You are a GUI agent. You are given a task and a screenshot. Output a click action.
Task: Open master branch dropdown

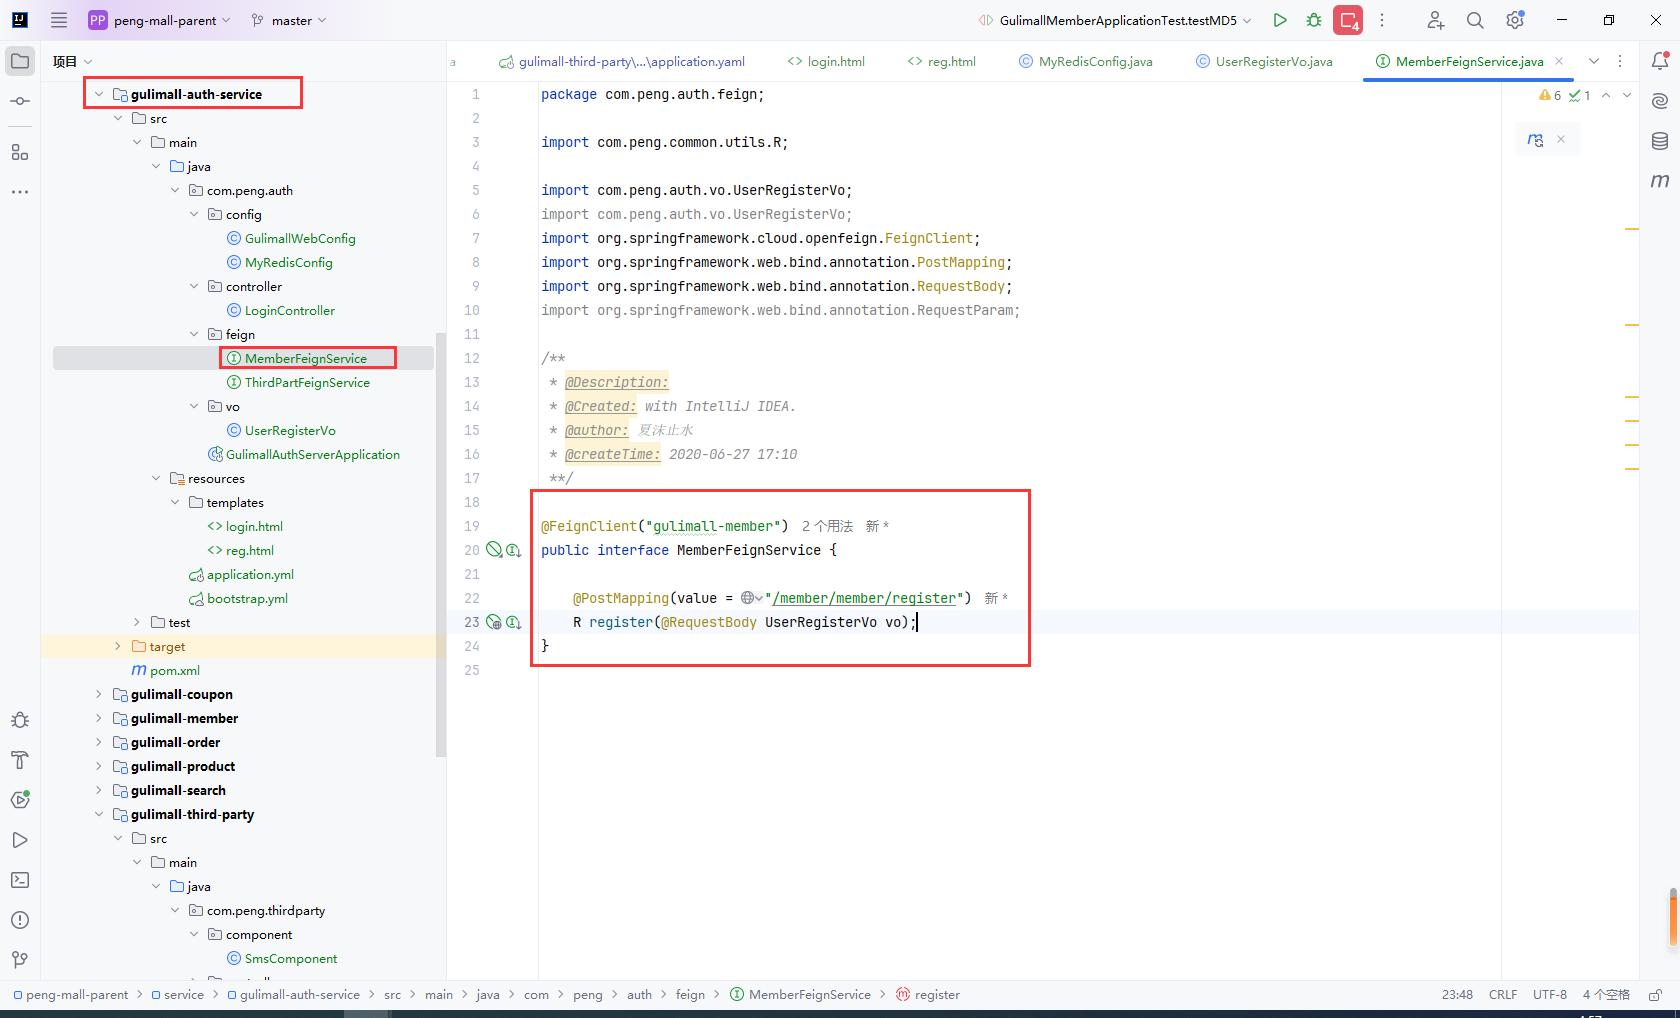[x=289, y=20]
